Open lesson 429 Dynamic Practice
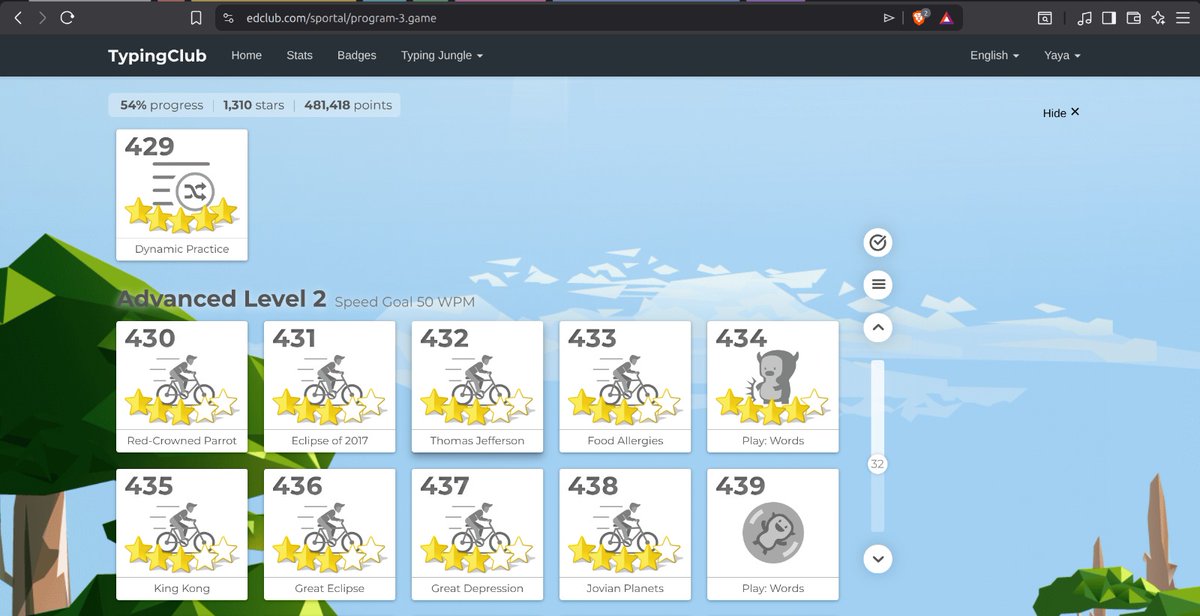 (x=182, y=195)
